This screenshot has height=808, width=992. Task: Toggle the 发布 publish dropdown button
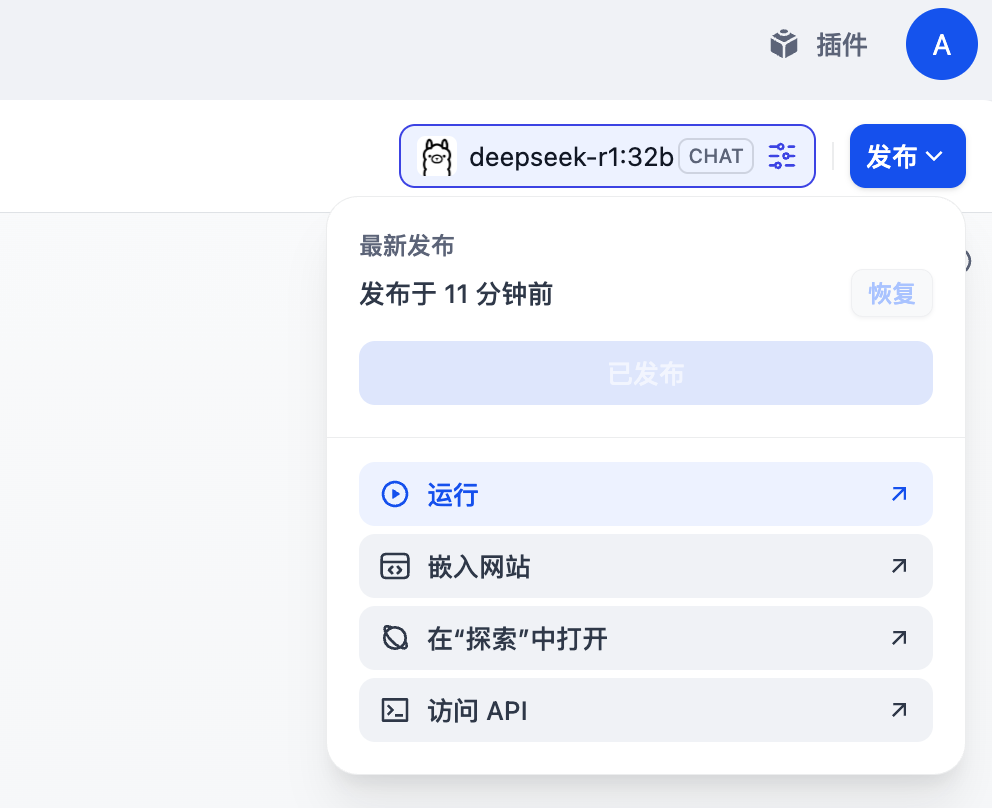click(x=907, y=156)
